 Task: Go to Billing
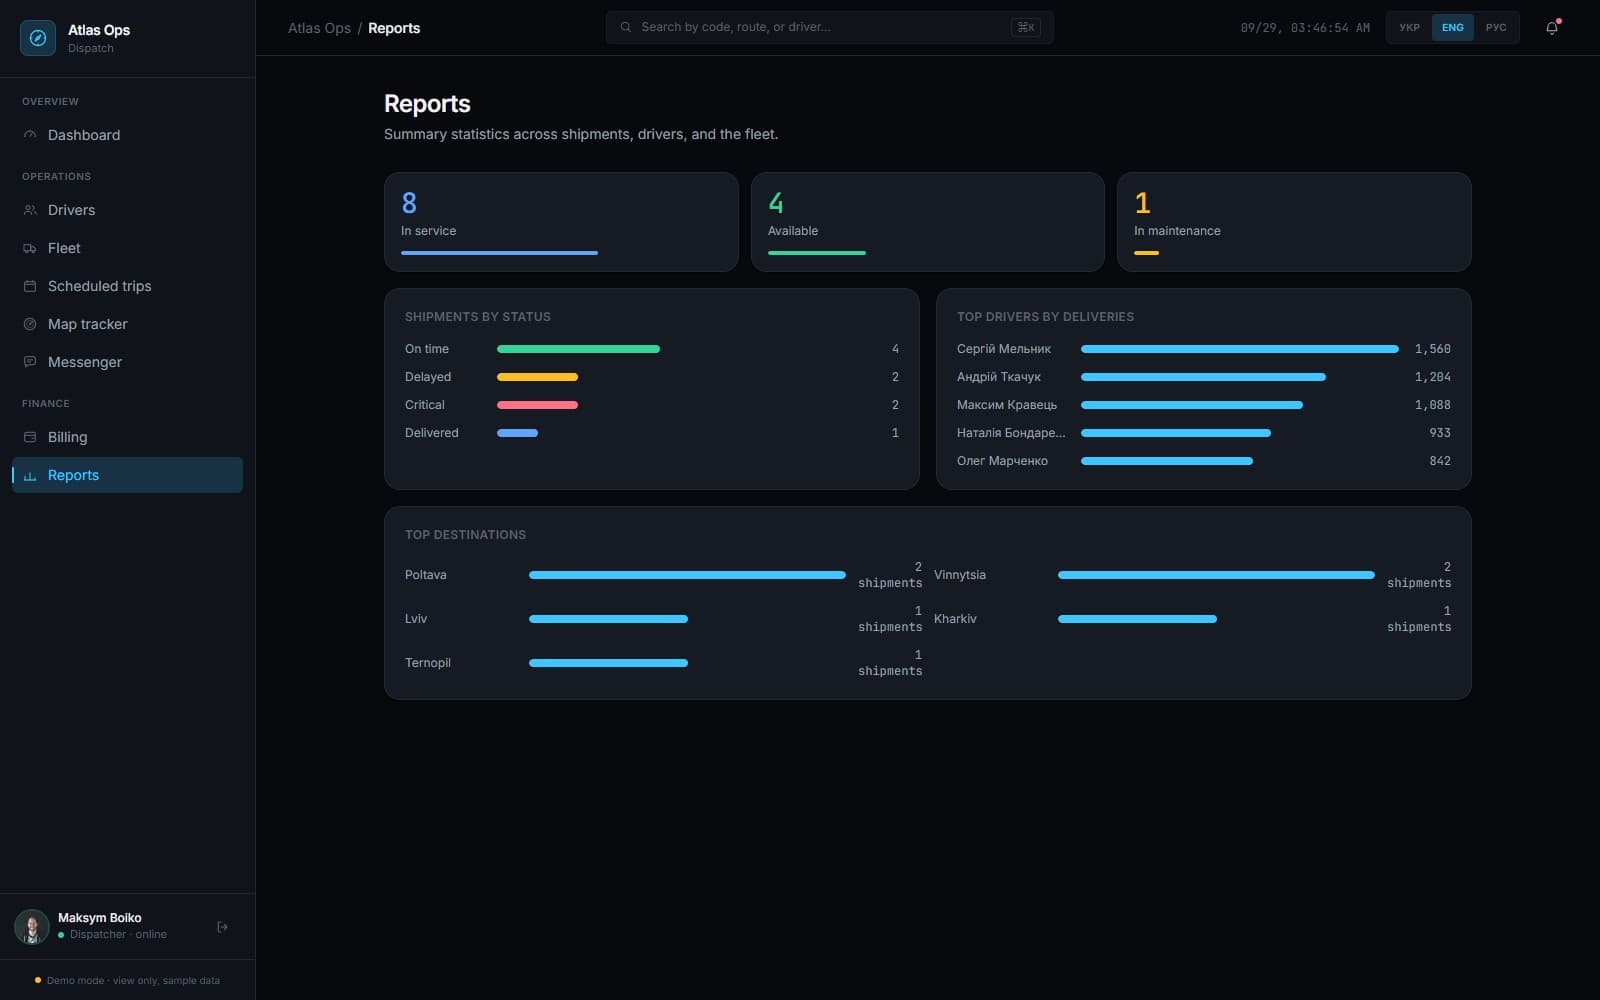click(x=127, y=437)
